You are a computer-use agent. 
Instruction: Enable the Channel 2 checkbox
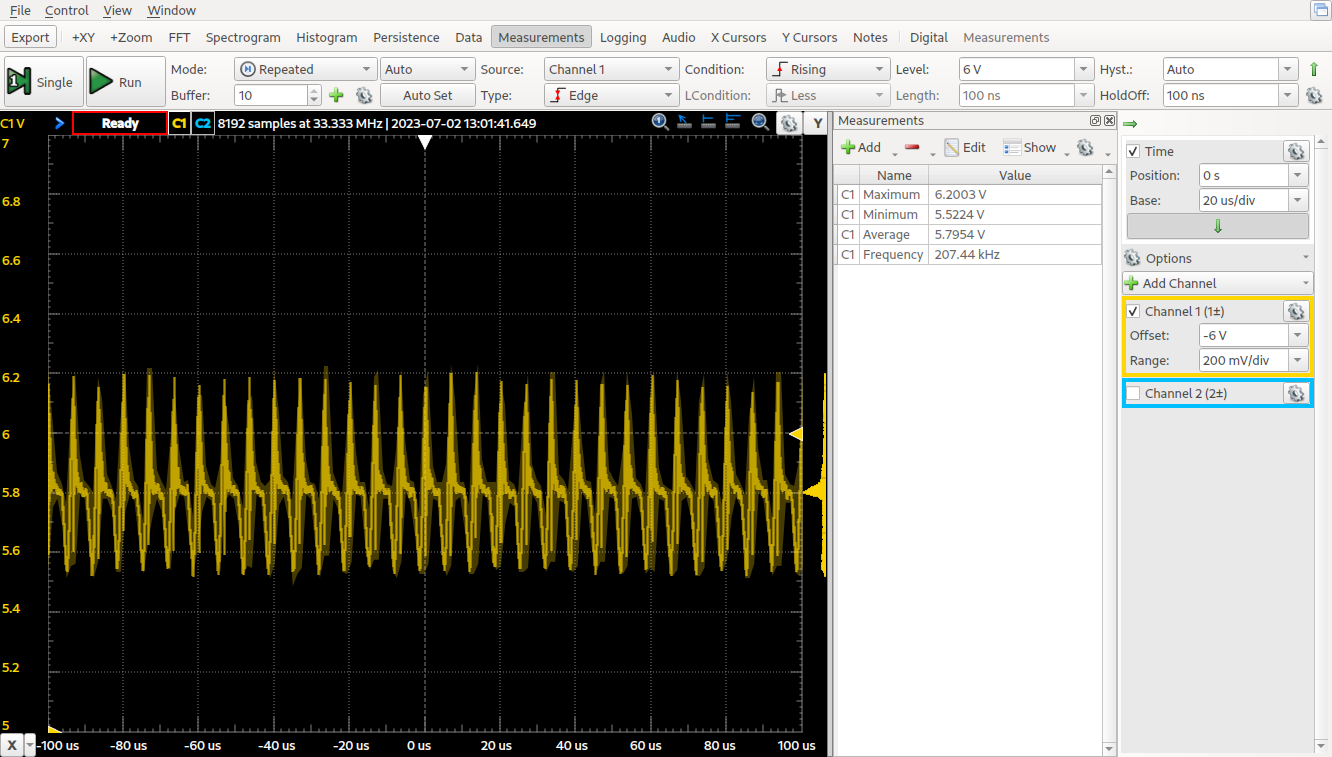(1133, 393)
